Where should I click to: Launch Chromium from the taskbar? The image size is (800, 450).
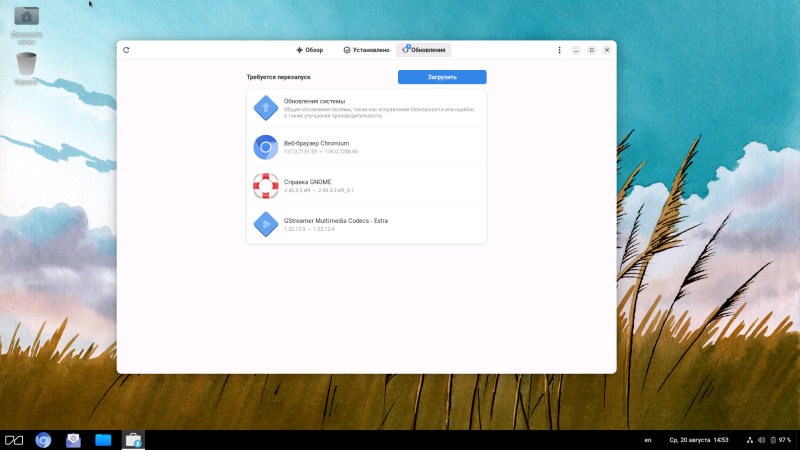[x=43, y=440]
